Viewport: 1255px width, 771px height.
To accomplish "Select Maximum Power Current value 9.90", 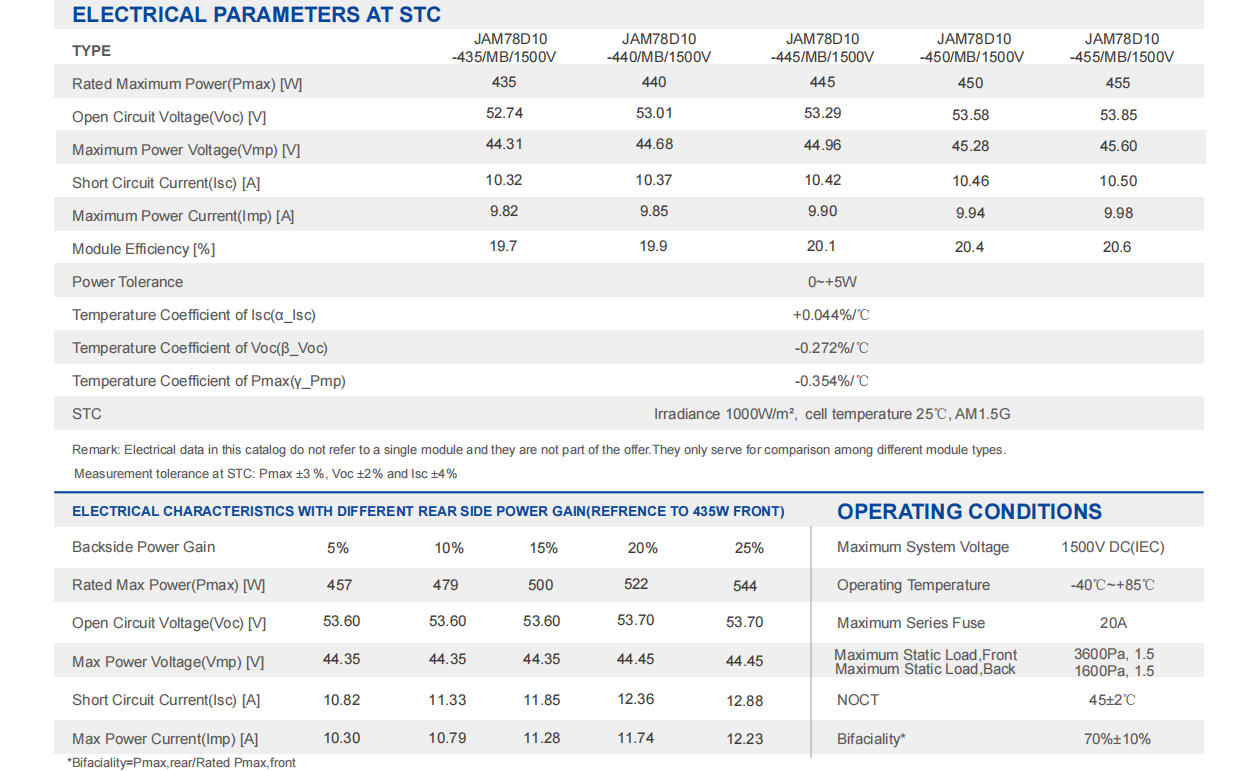I will pos(822,211).
